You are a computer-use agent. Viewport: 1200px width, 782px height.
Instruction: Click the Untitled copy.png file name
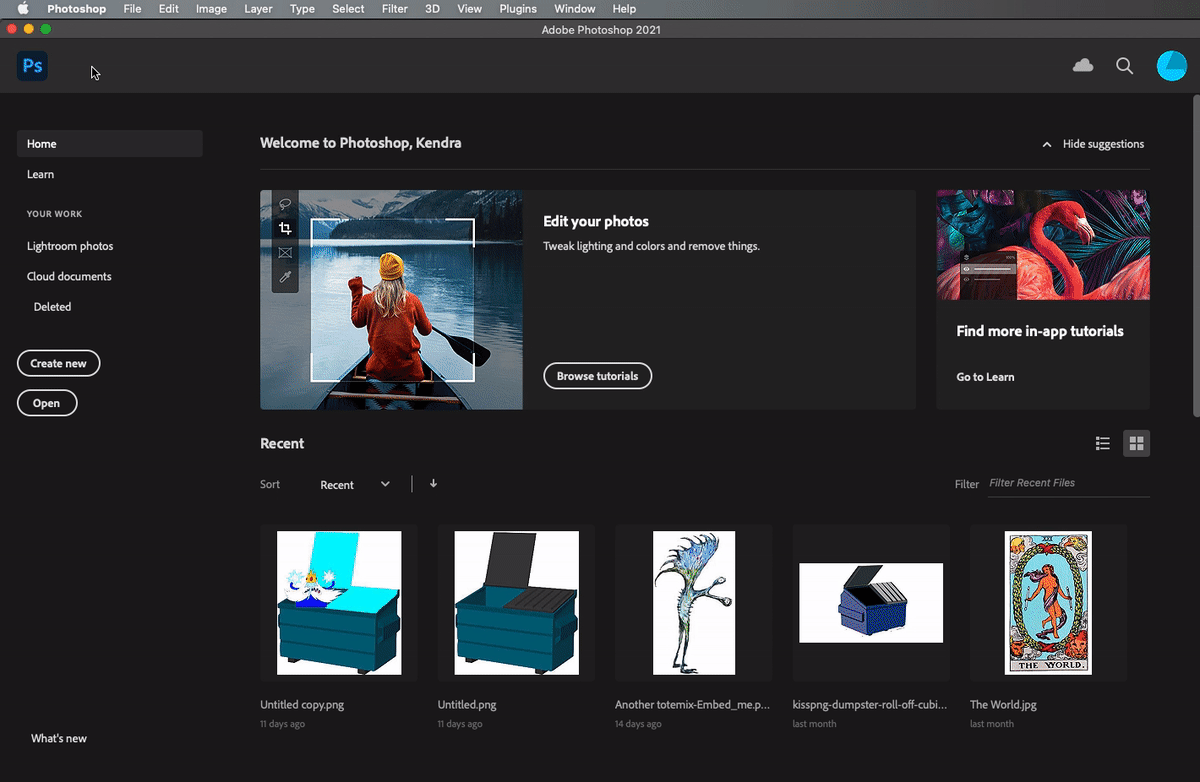(302, 705)
